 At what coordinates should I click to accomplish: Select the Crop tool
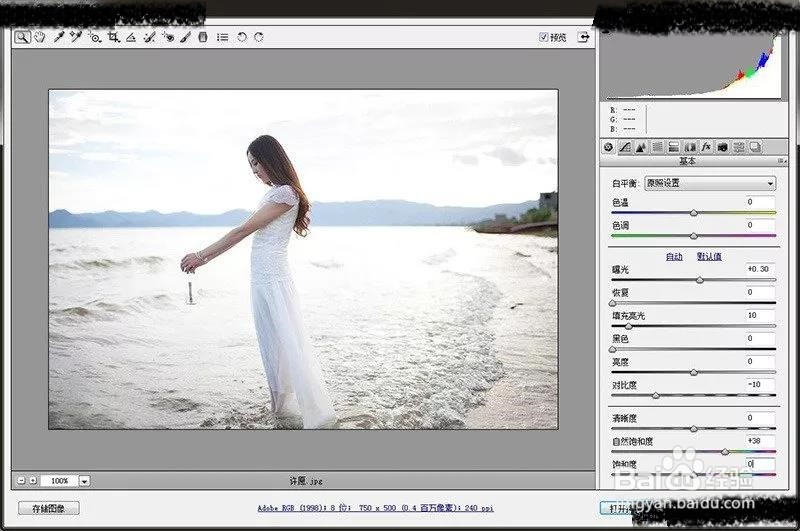tap(114, 37)
